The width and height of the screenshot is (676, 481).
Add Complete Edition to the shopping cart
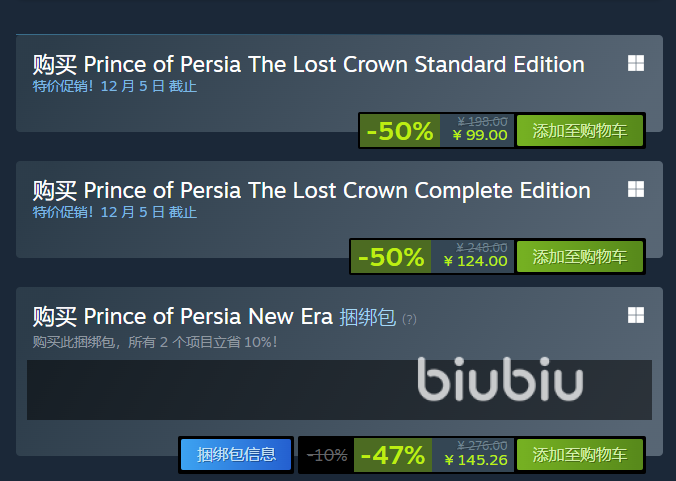pyautogui.click(x=580, y=257)
